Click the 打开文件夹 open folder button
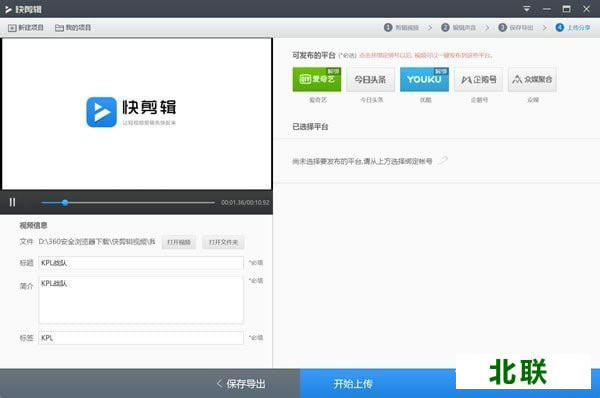Viewport: 600px width, 398px height. [223, 242]
